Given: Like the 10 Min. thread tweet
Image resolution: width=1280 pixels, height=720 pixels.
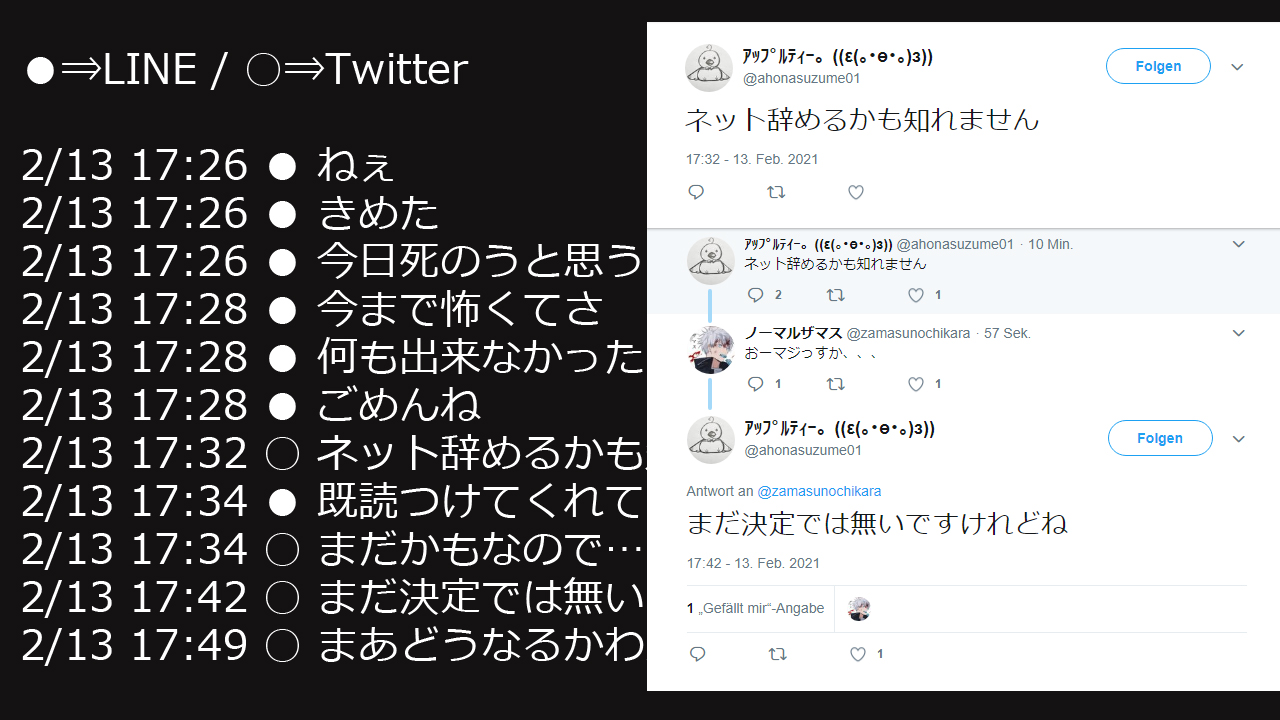Looking at the screenshot, I should click(x=916, y=295).
